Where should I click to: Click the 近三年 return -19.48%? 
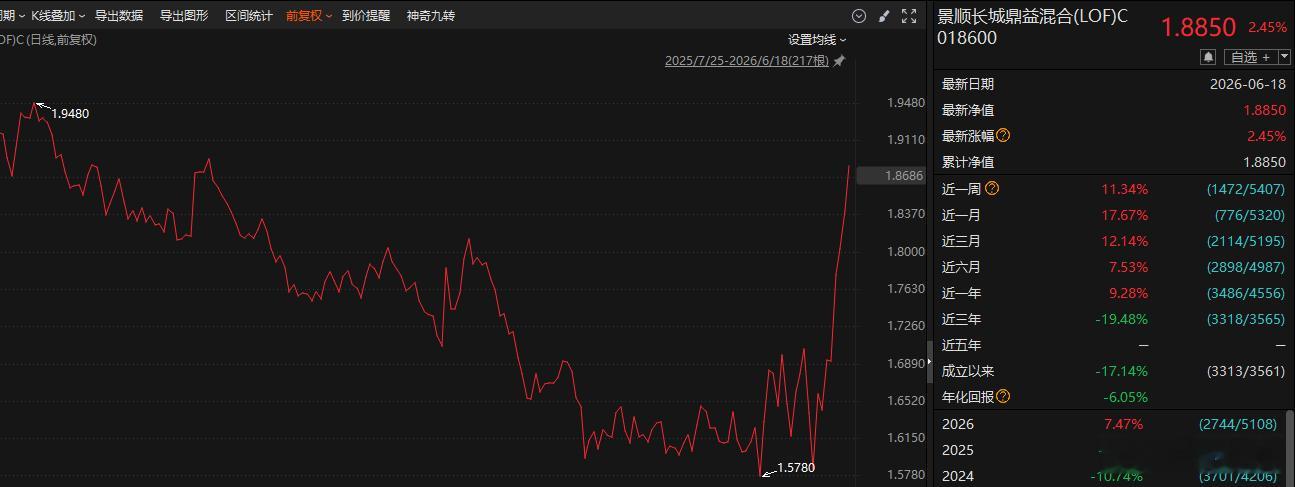pyautogui.click(x=1123, y=319)
